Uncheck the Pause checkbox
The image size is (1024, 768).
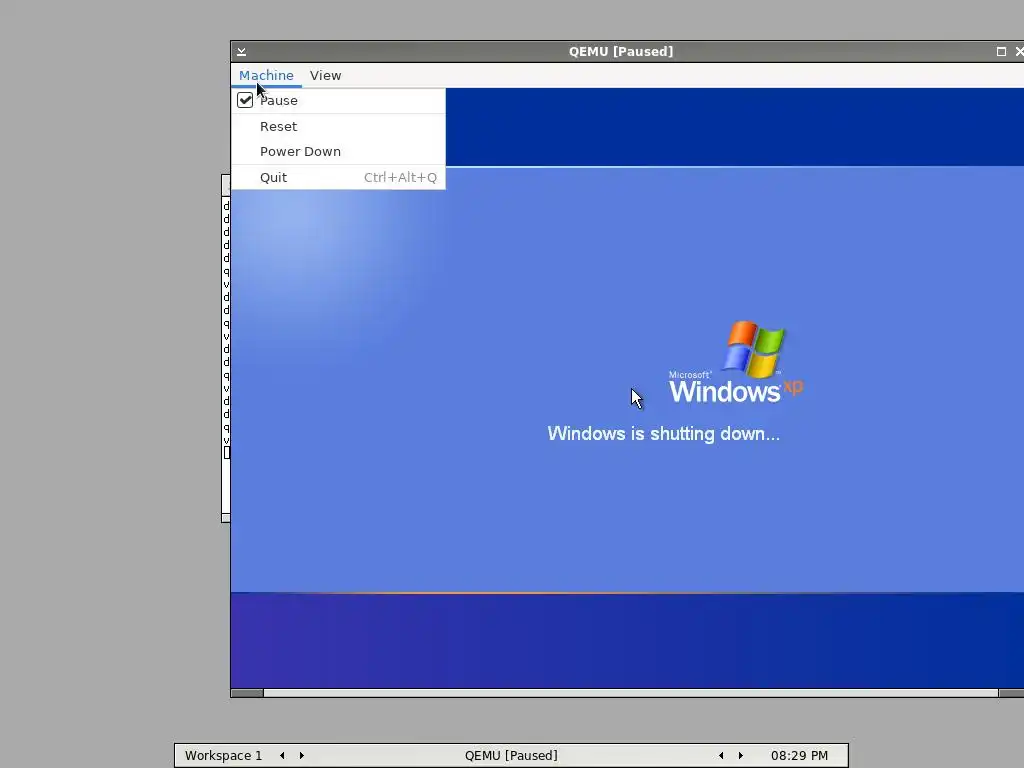[x=245, y=100]
